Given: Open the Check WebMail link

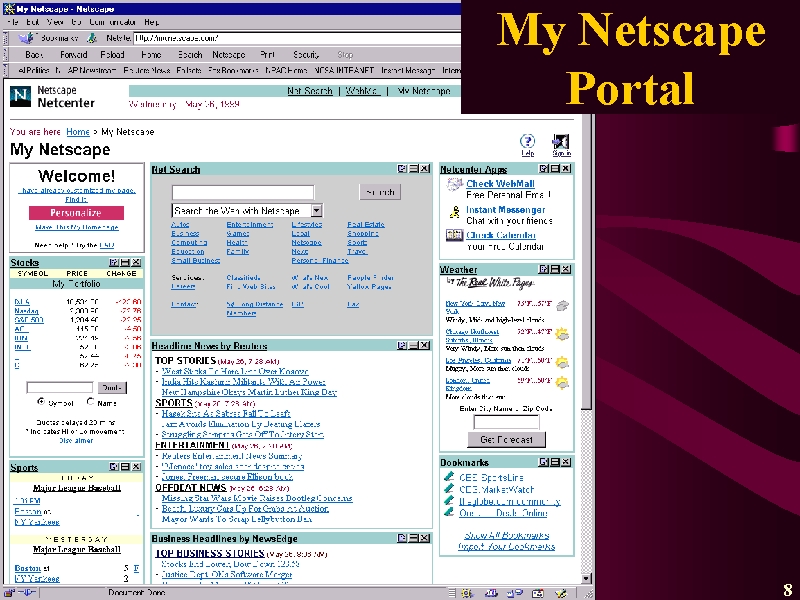Looking at the screenshot, I should (x=500, y=184).
